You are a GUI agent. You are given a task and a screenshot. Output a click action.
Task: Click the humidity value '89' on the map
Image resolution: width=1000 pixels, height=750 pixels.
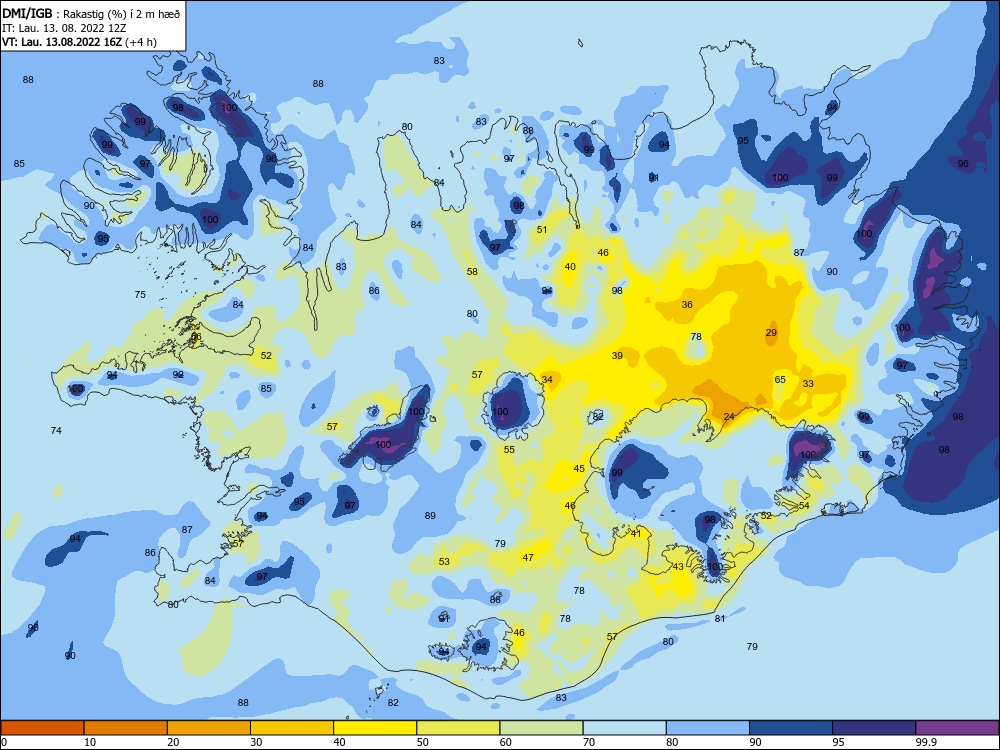click(x=430, y=515)
